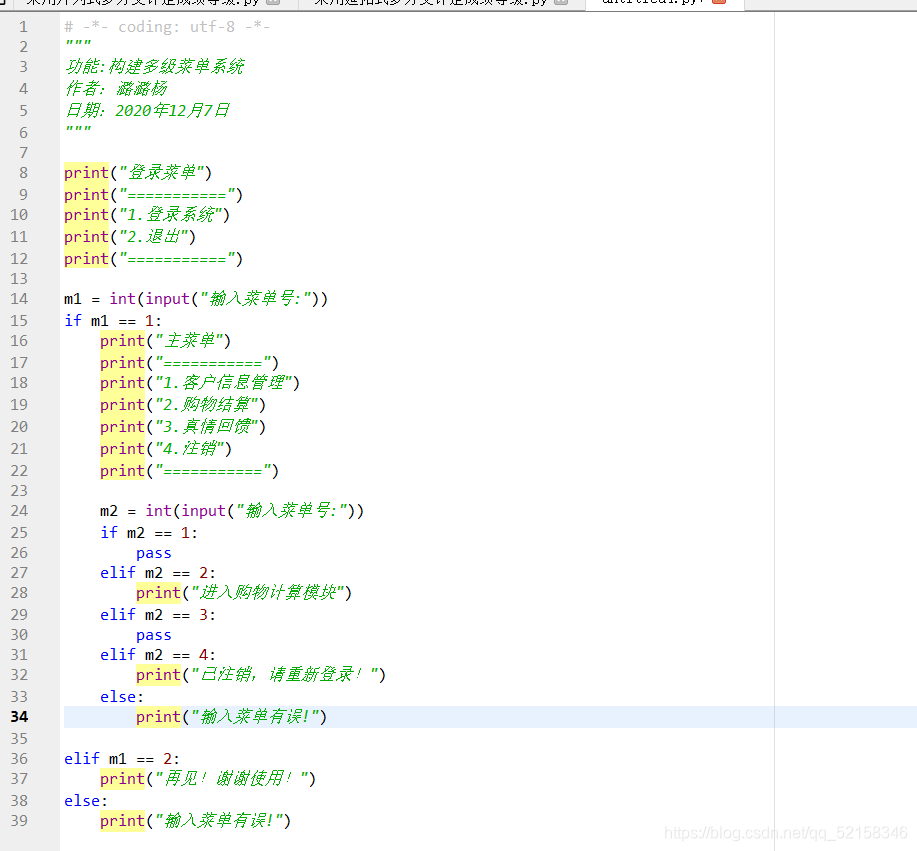The height and width of the screenshot is (851, 917).
Task: Click the 'pass' keyword on line 30
Action: 154,635
